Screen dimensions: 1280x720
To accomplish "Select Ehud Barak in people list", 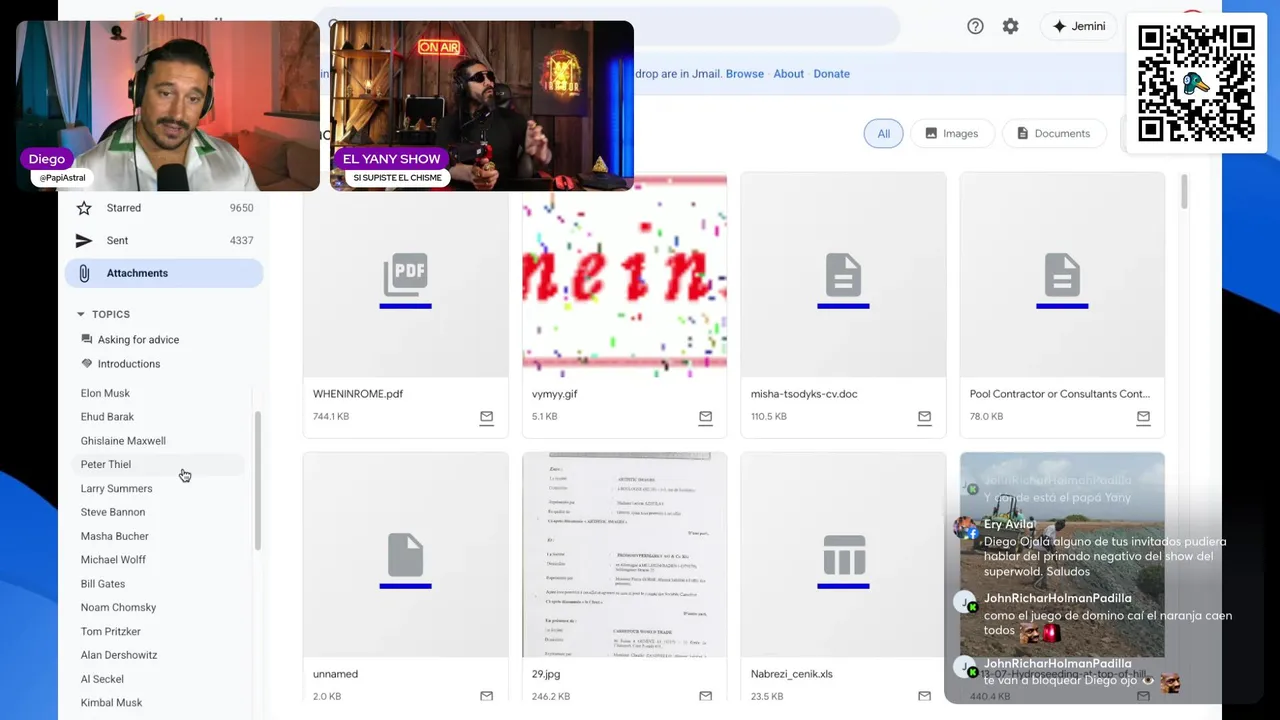I will click(107, 417).
